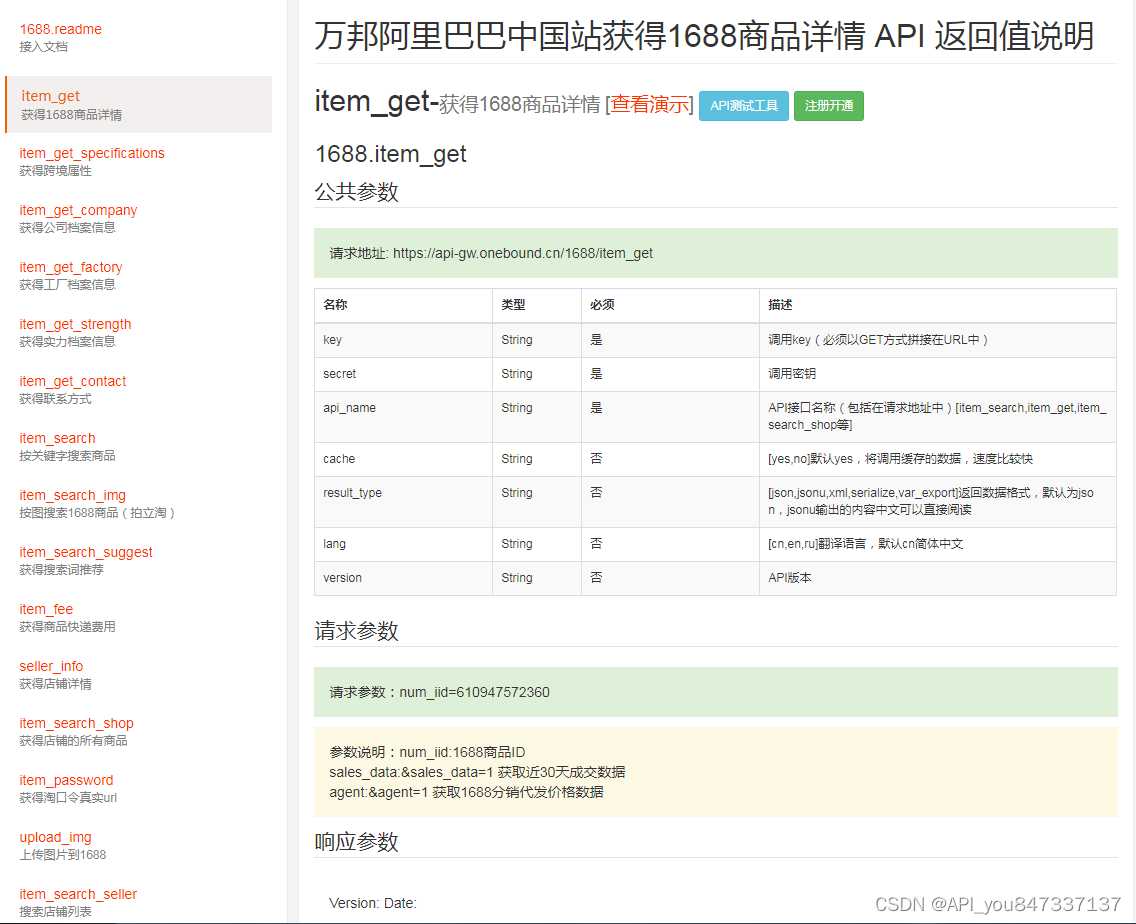Click the cache row's description text
This screenshot has width=1136, height=924.
[901, 459]
